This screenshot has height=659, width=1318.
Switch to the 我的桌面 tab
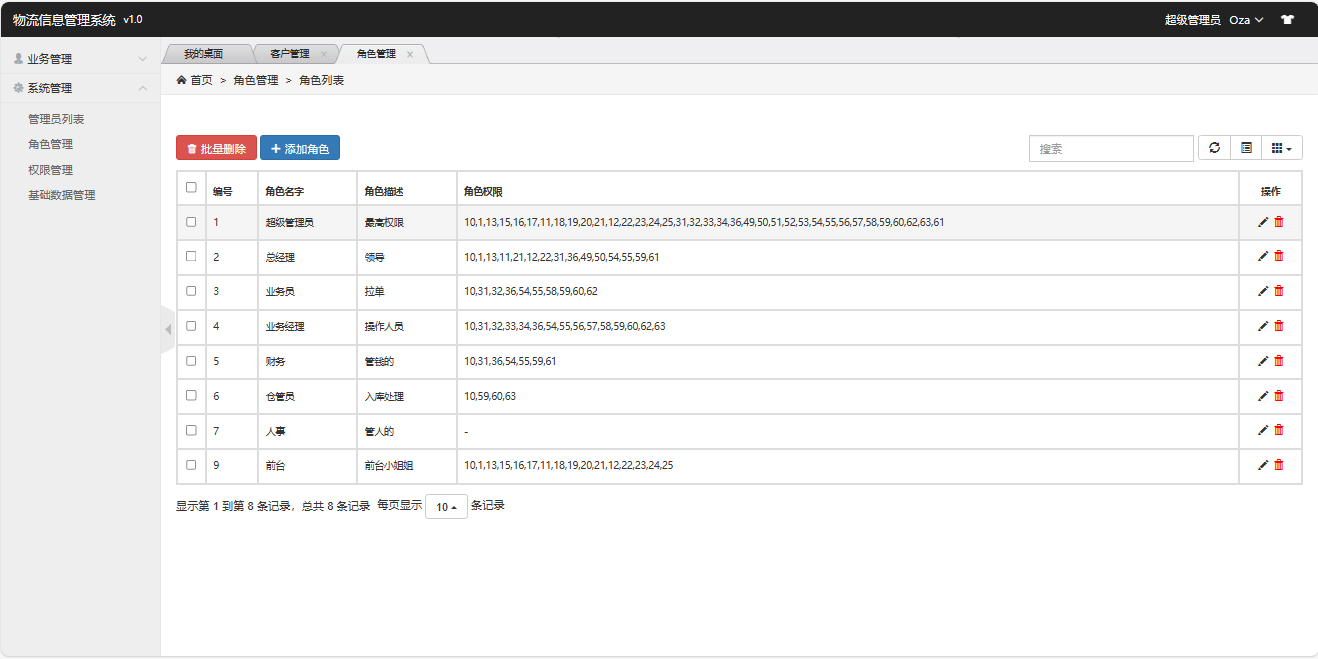[x=203, y=54]
